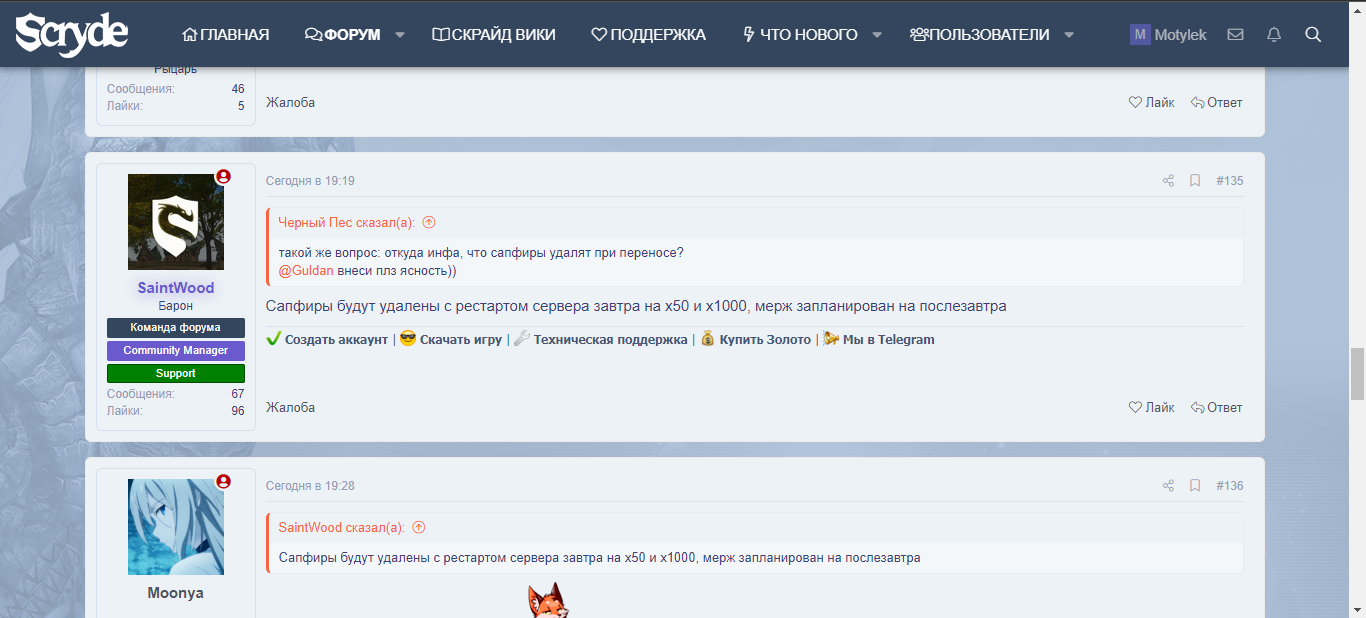Image resolution: width=1366 pixels, height=618 pixels.
Task: Open the notifications bell icon
Action: click(1273, 34)
